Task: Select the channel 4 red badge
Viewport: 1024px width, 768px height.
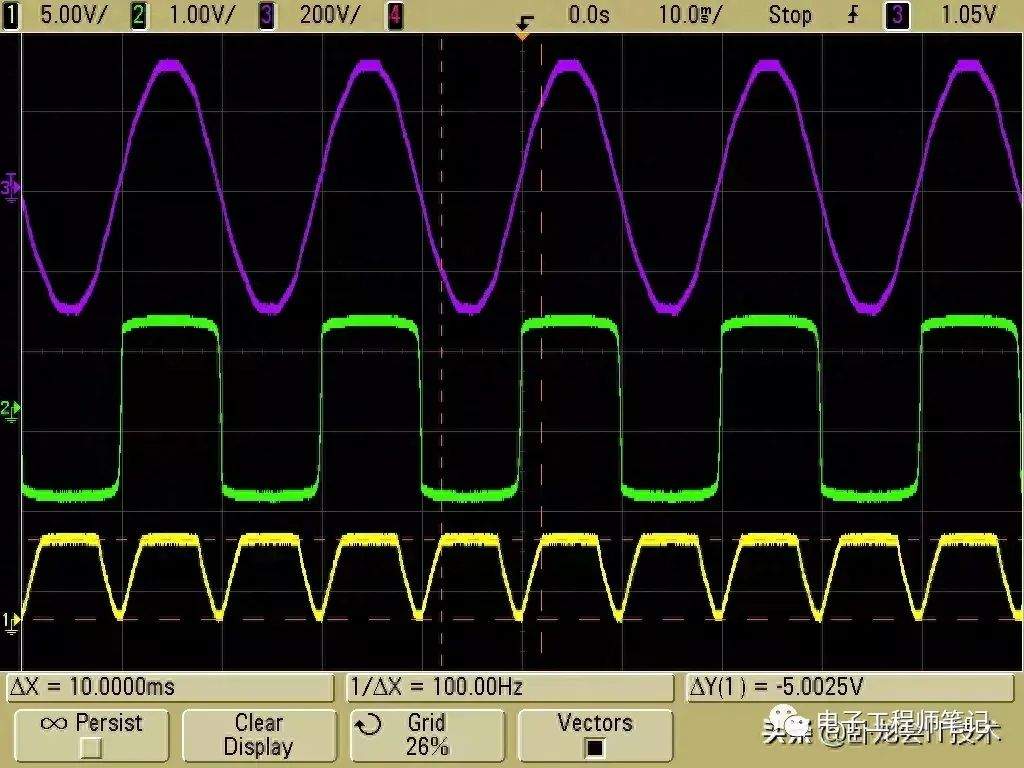Action: coord(395,15)
